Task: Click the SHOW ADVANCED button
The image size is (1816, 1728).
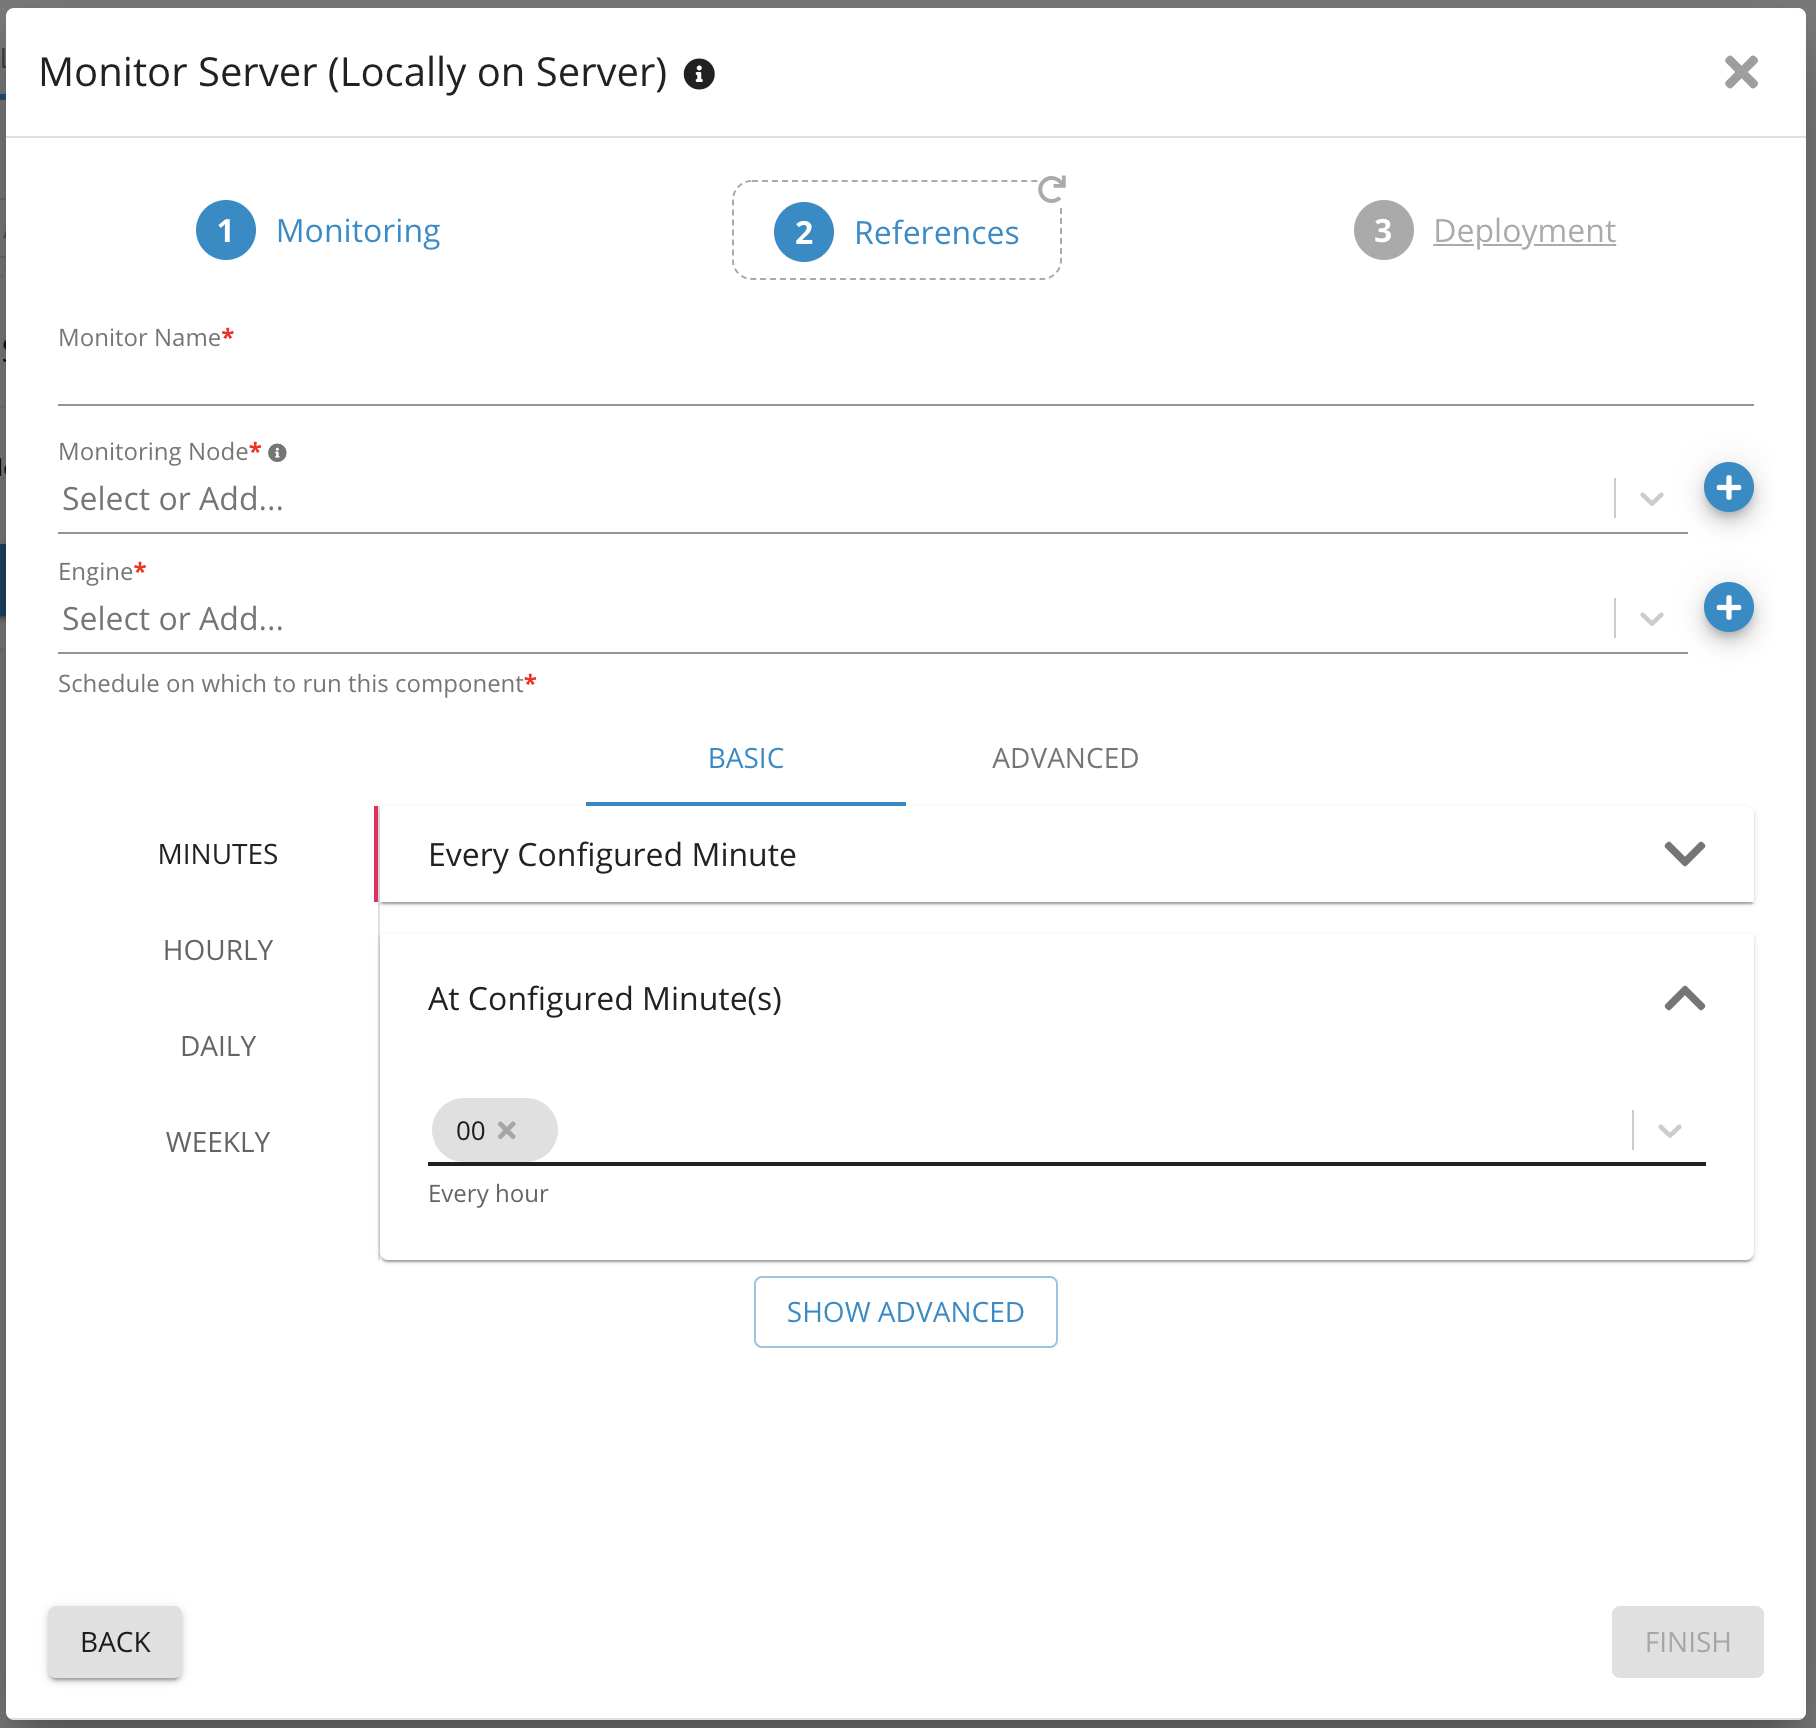Action: (905, 1312)
